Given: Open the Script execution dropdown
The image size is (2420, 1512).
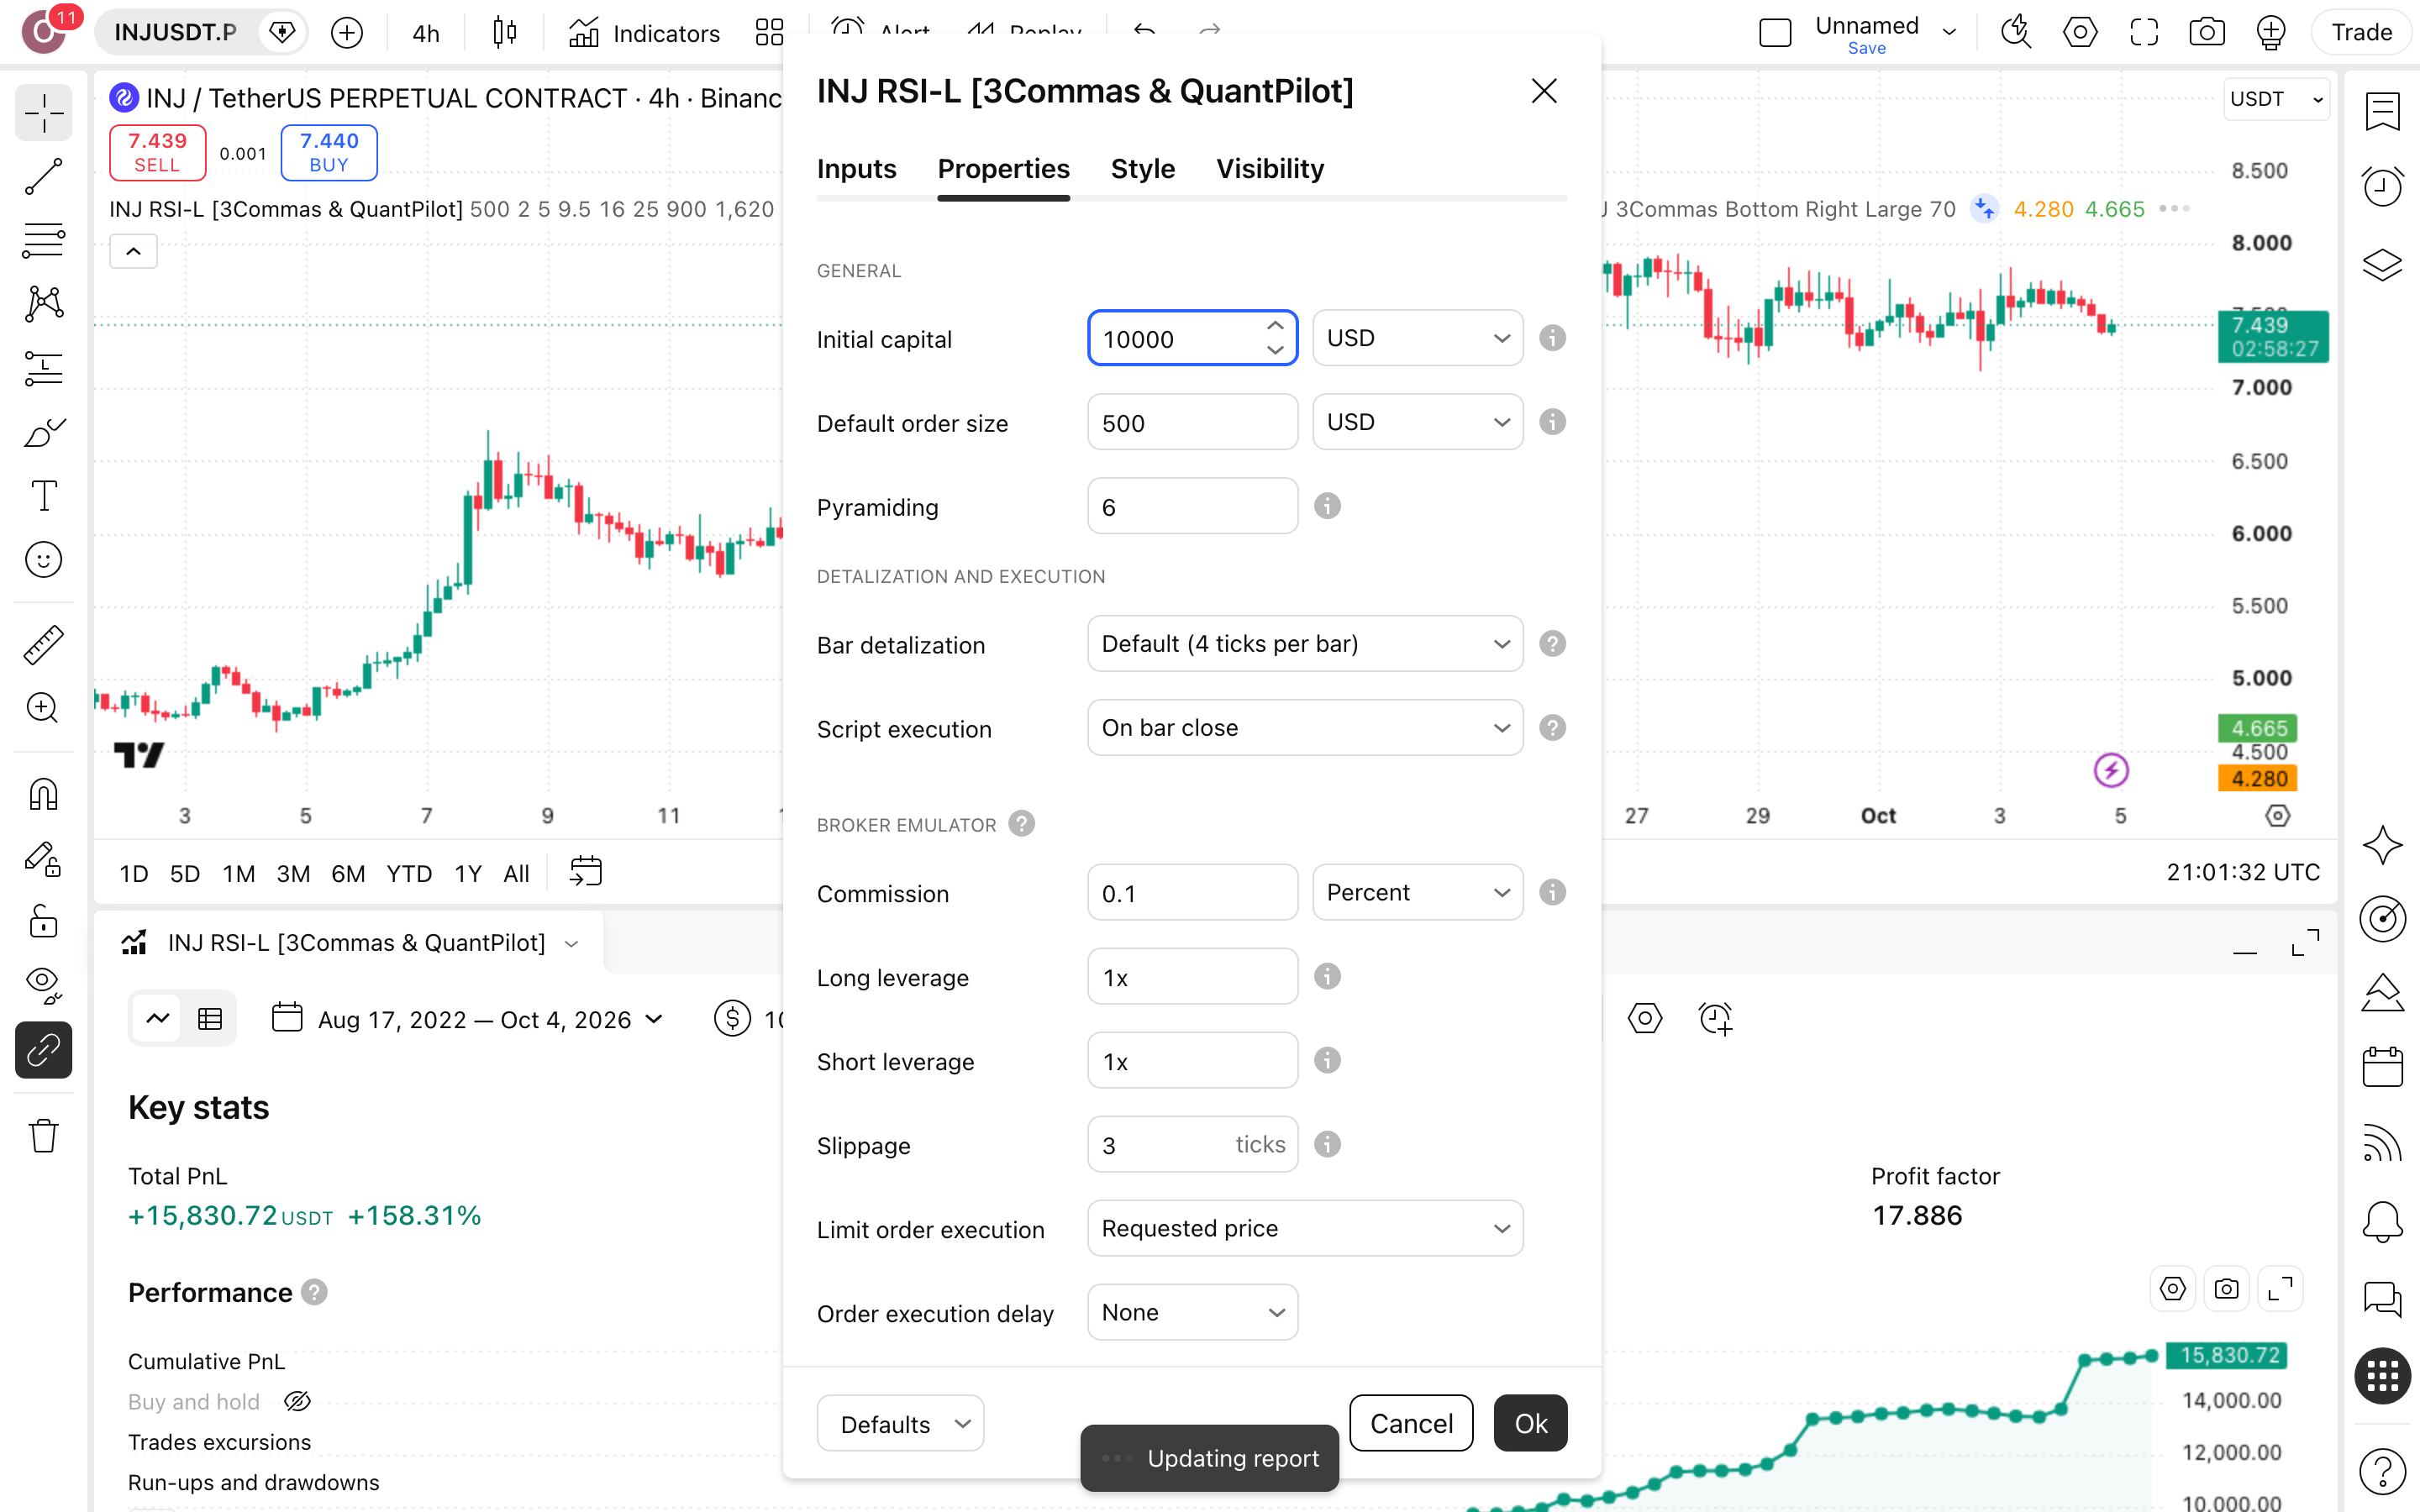Looking at the screenshot, I should (x=1304, y=728).
